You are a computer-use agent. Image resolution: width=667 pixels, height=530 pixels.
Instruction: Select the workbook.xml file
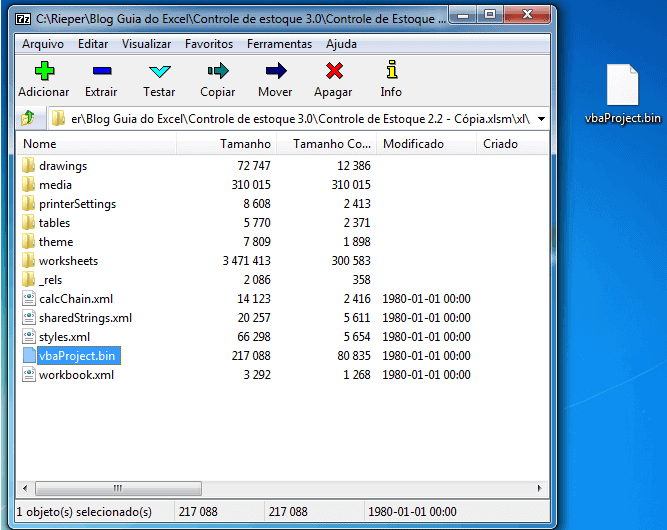[75, 375]
